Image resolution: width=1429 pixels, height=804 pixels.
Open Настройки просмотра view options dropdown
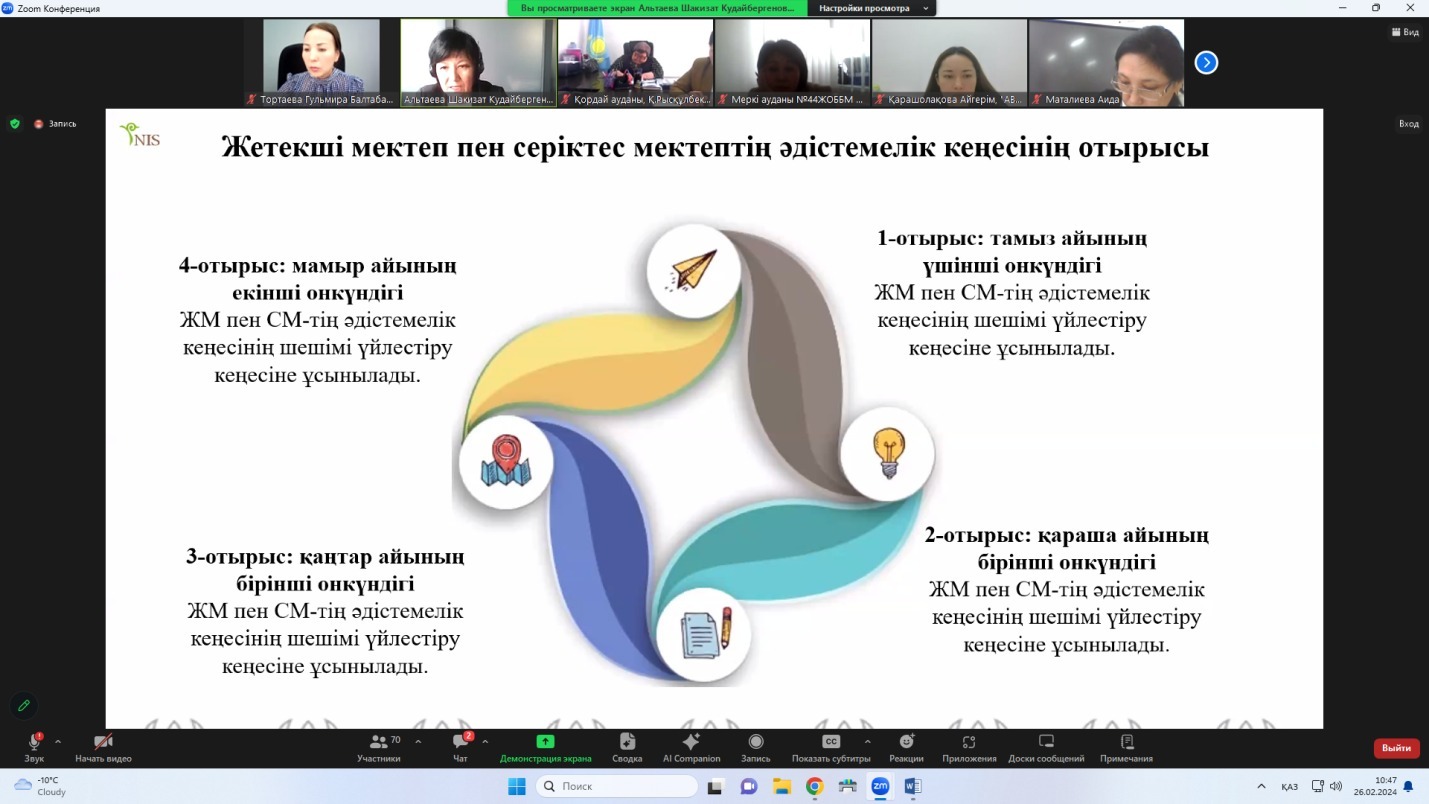873,8
